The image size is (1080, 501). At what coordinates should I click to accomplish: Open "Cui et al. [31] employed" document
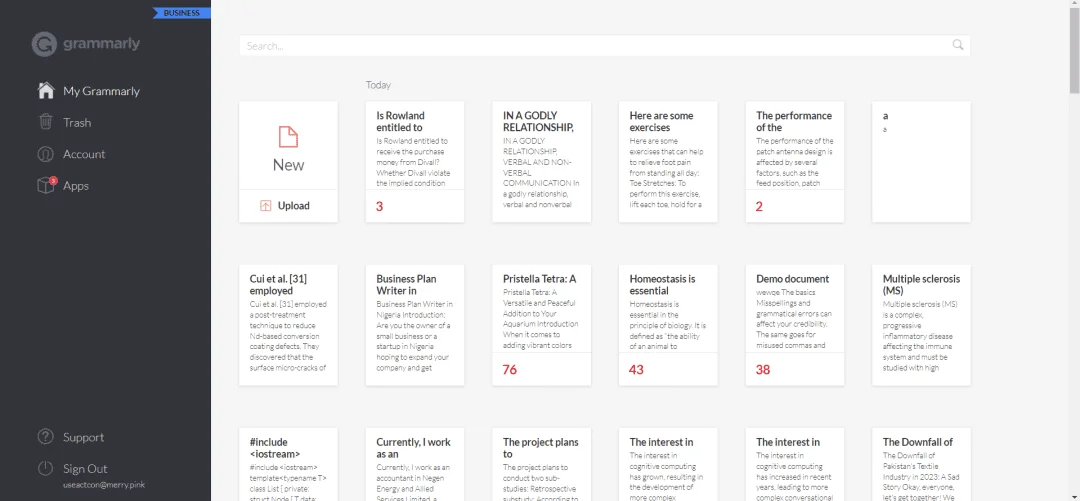(x=288, y=325)
